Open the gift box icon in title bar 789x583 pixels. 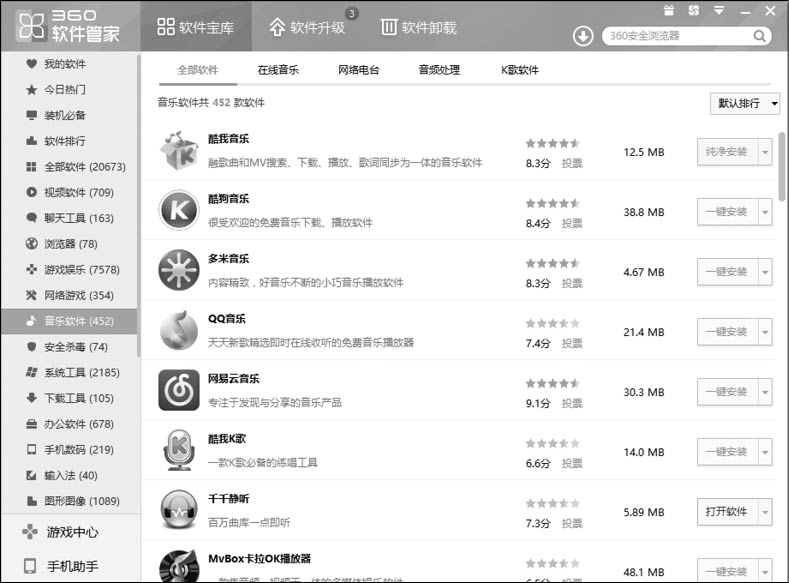coord(669,10)
